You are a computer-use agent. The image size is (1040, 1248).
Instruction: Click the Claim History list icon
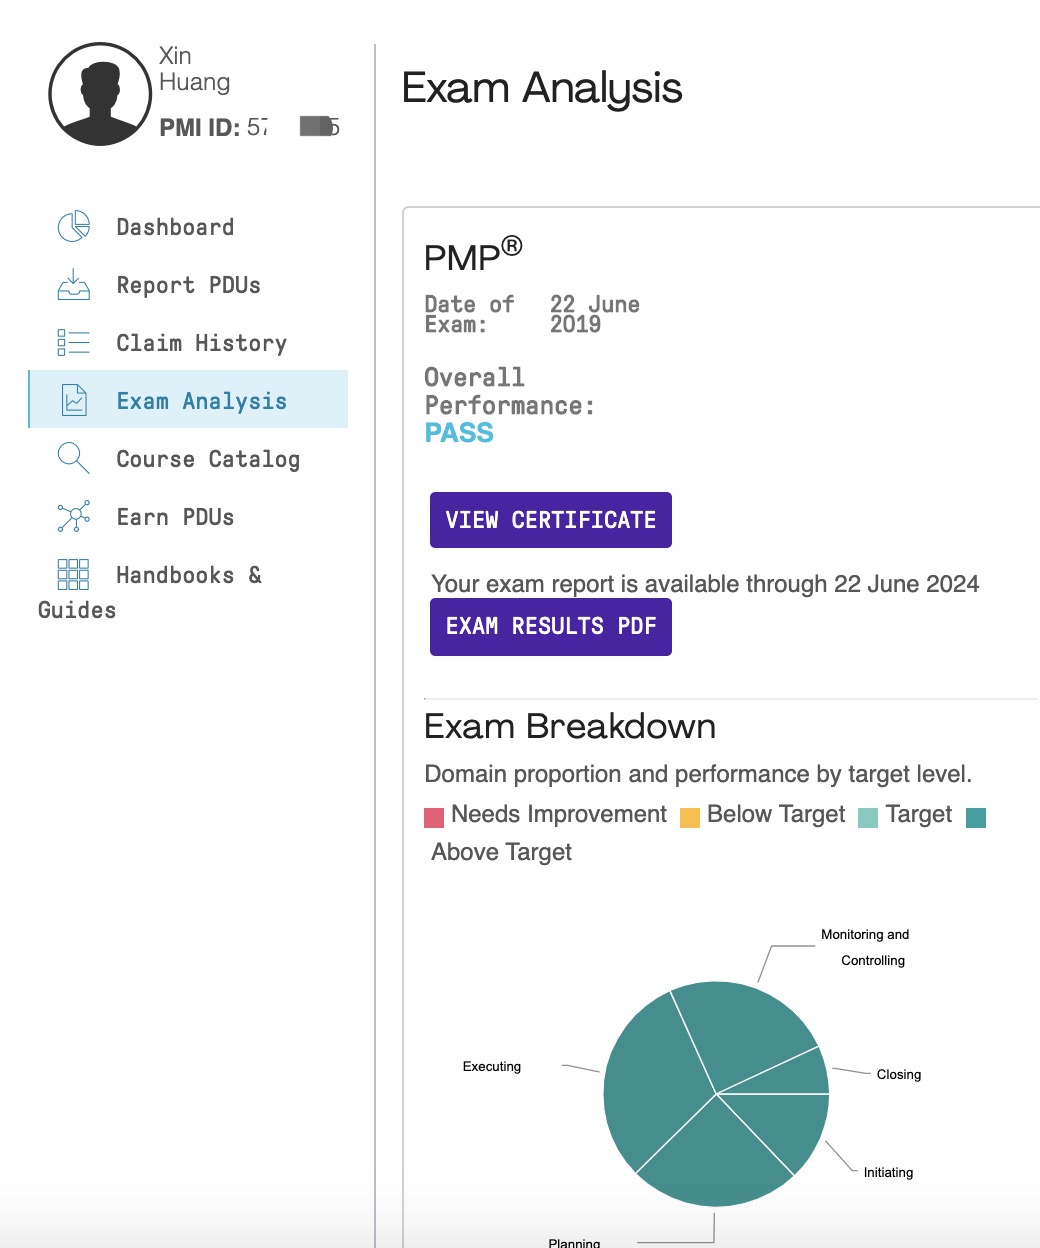74,343
